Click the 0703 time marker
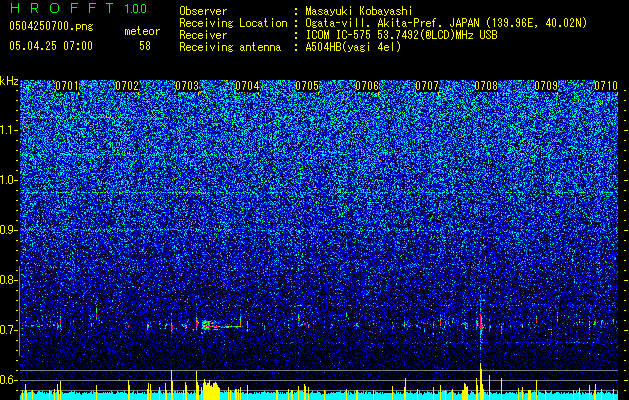The width and height of the screenshot is (629, 400). 187,86
